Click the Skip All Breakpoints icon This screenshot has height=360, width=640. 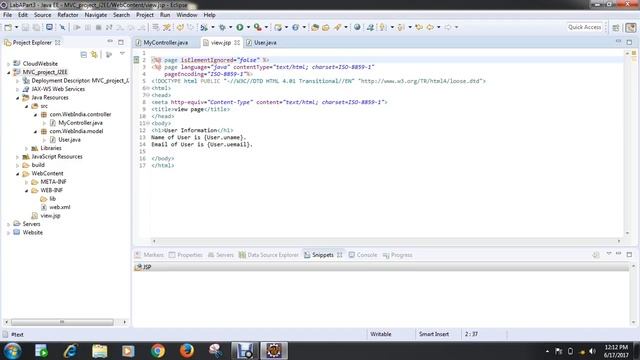[62, 27]
